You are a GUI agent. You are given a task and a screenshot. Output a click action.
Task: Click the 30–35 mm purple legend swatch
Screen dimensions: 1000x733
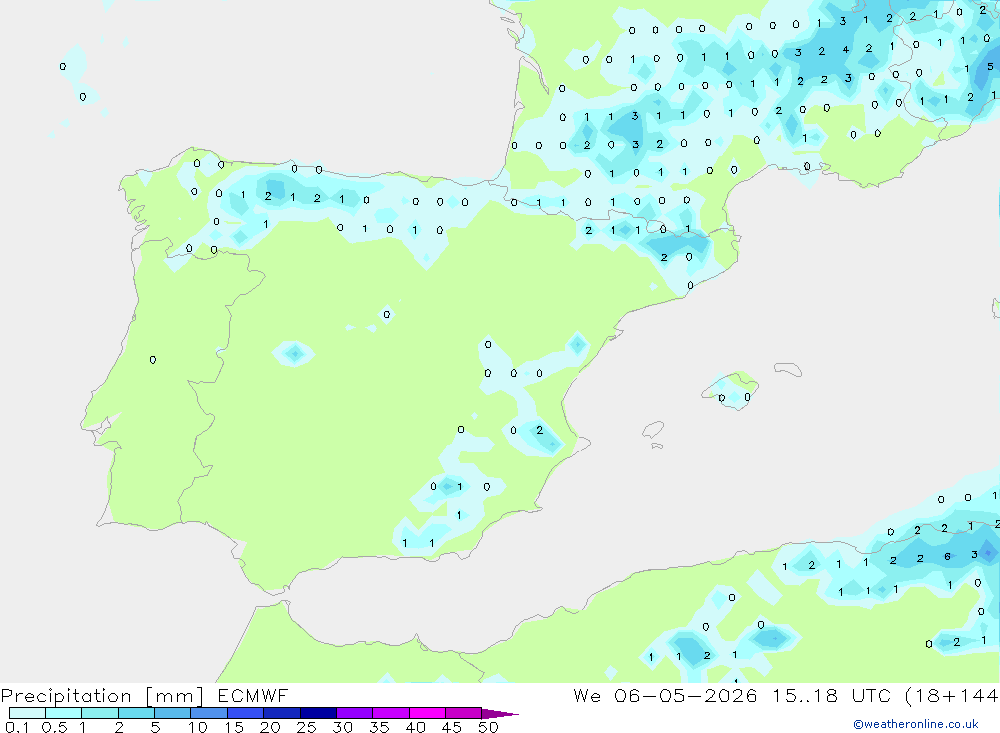(x=355, y=713)
